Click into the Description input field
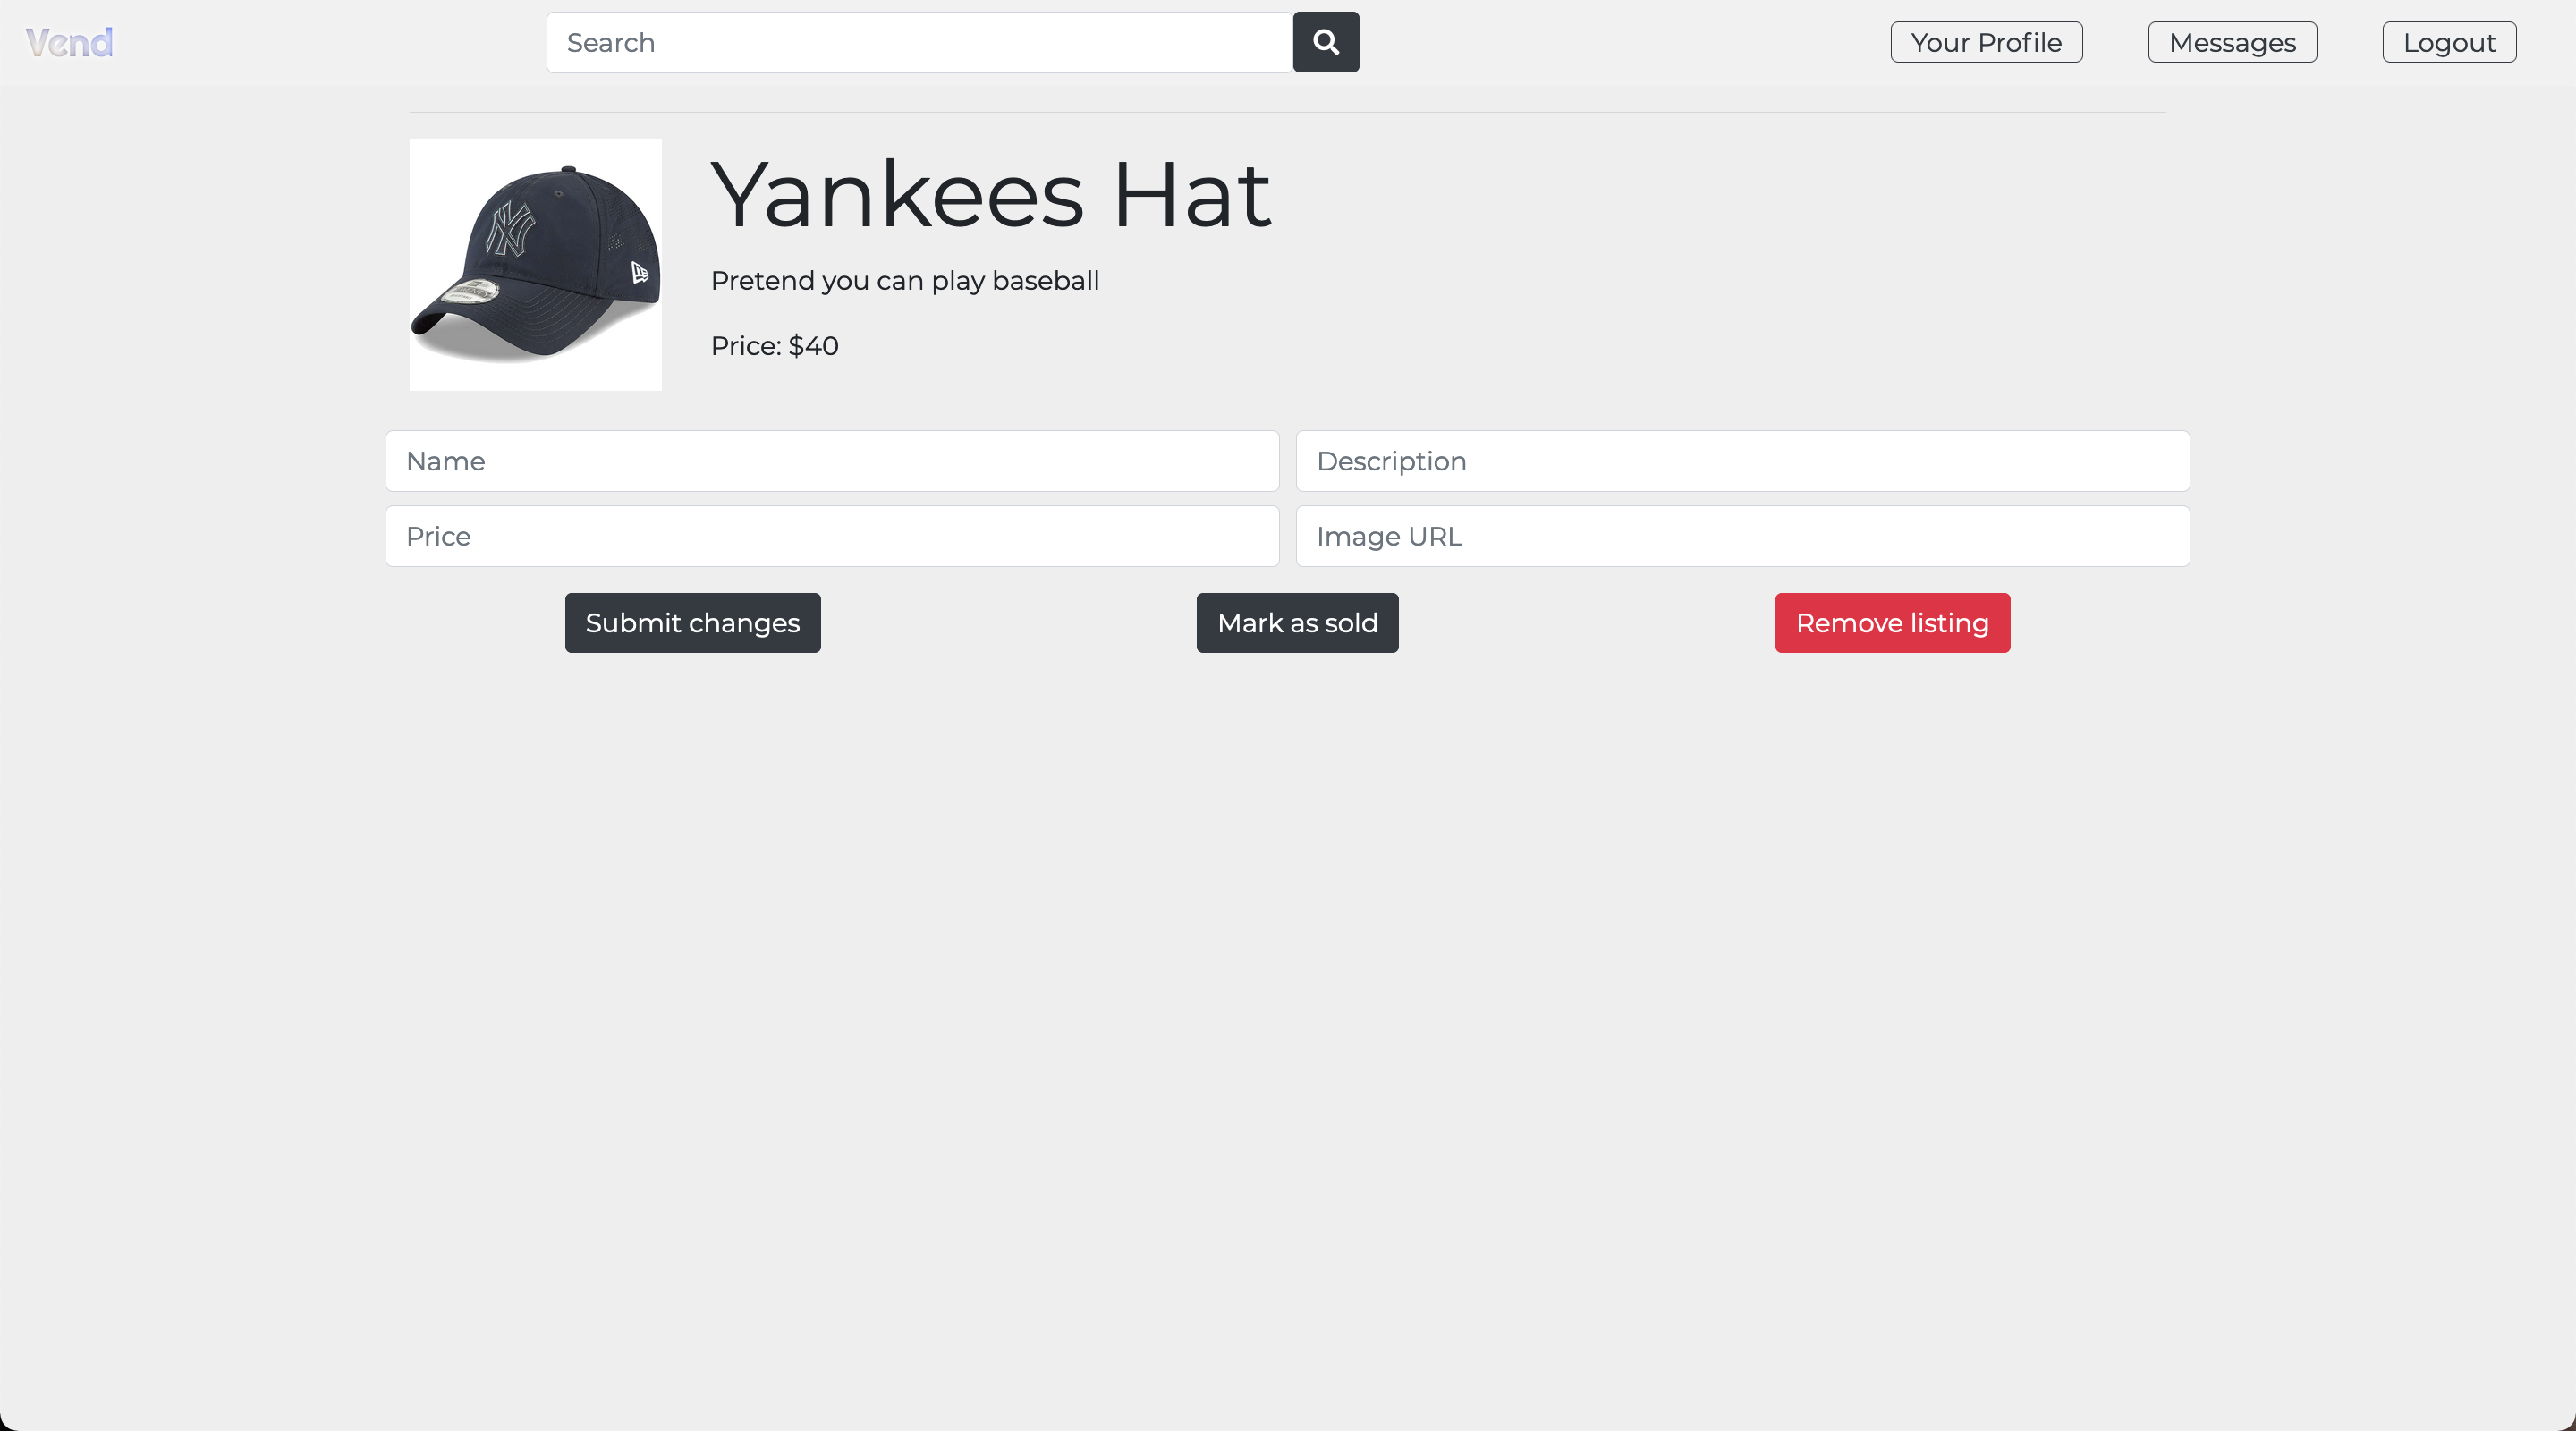2576x1431 pixels. coord(1742,461)
